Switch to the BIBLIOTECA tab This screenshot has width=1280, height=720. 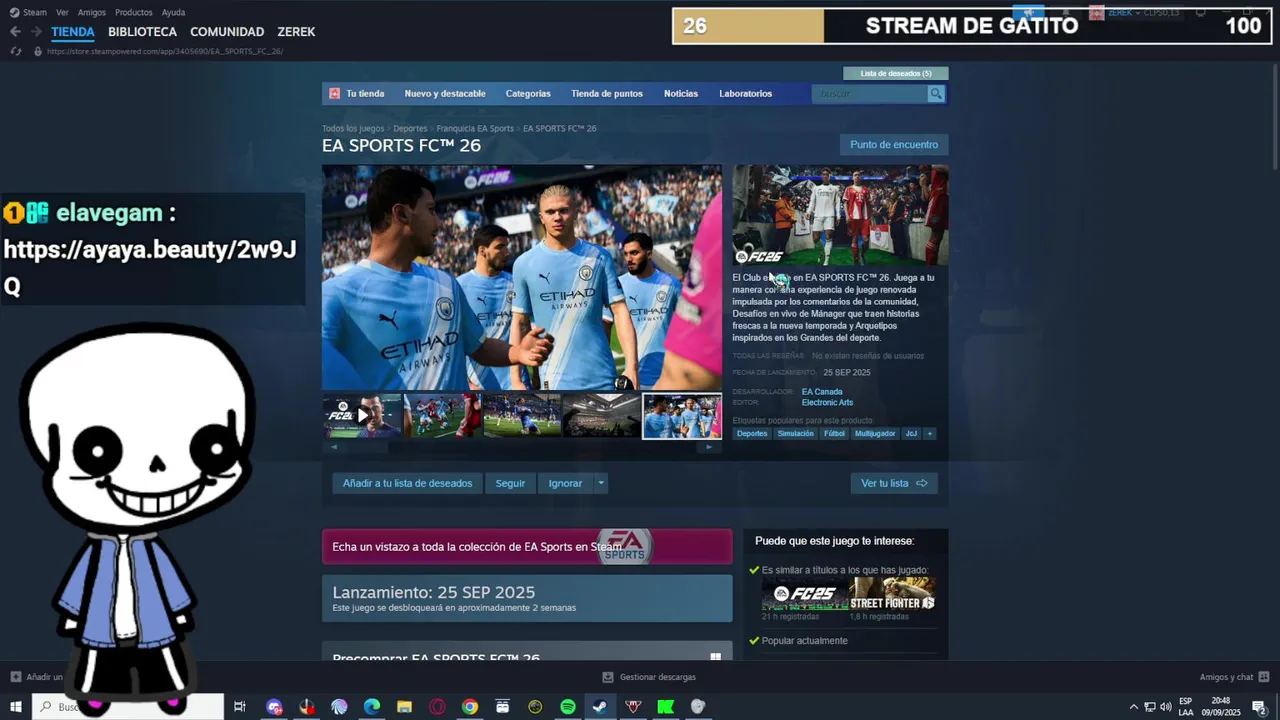click(x=142, y=32)
